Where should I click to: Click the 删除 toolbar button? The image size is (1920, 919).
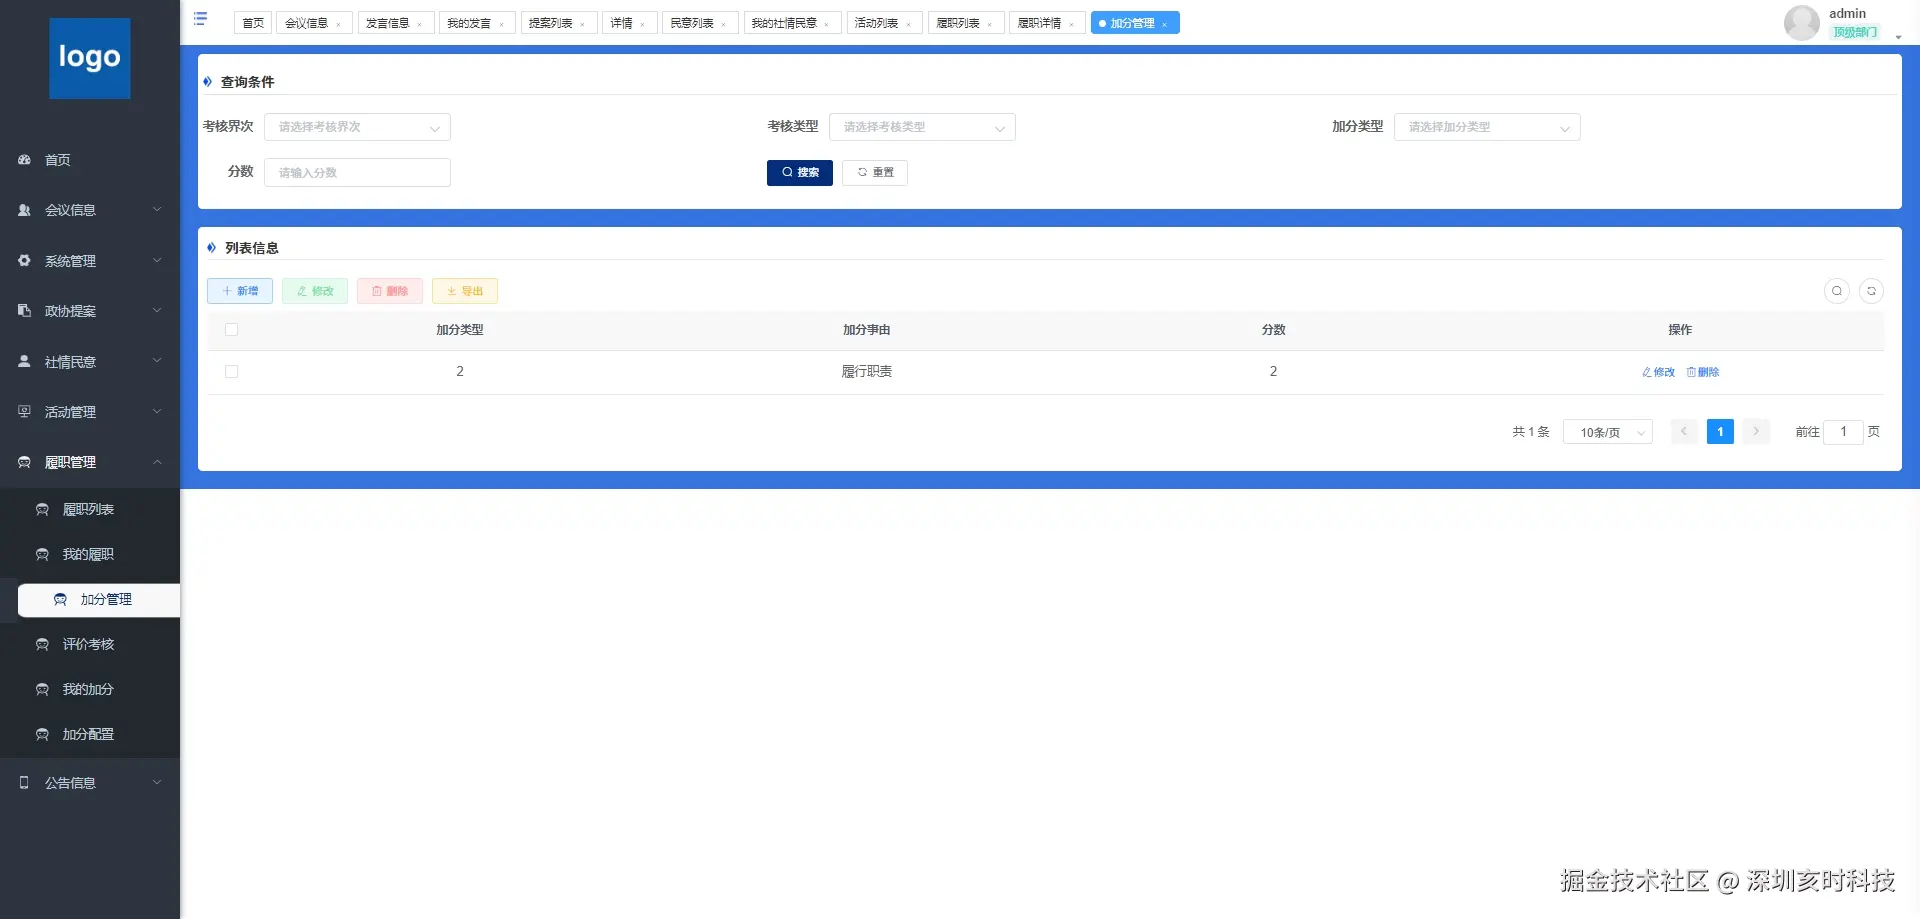[390, 291]
